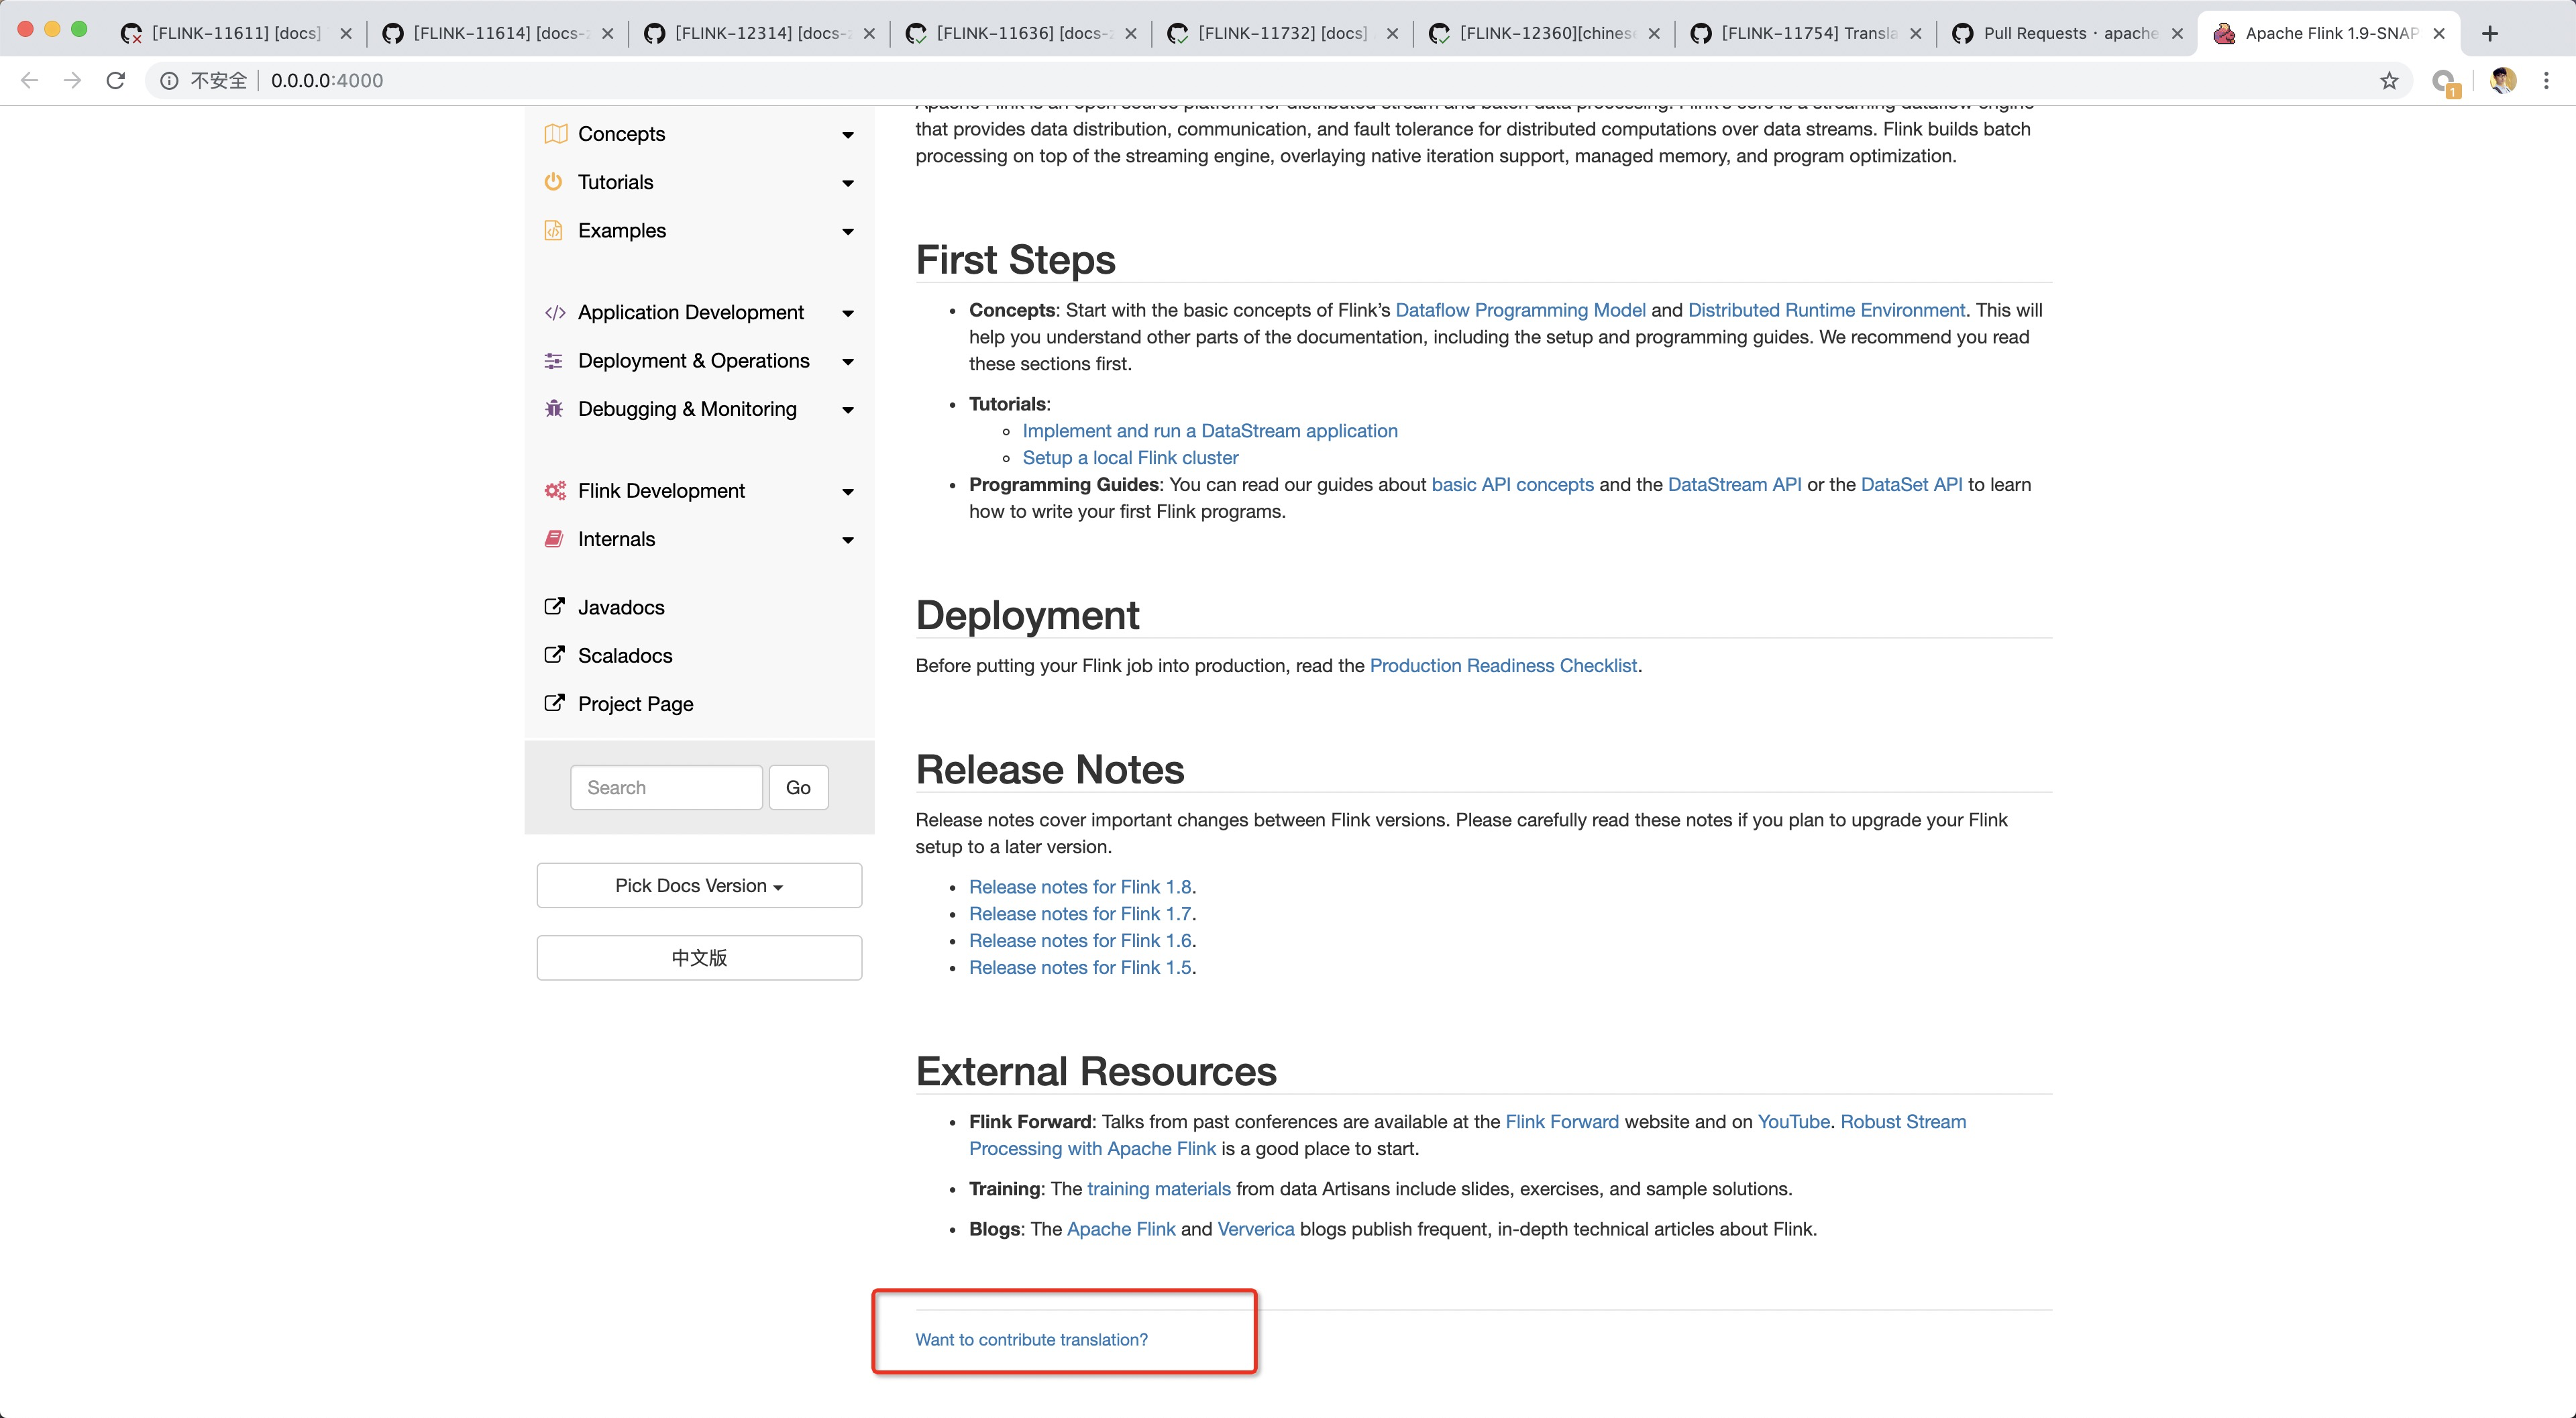
Task: Expand the Flink Development arrow
Action: tap(848, 491)
